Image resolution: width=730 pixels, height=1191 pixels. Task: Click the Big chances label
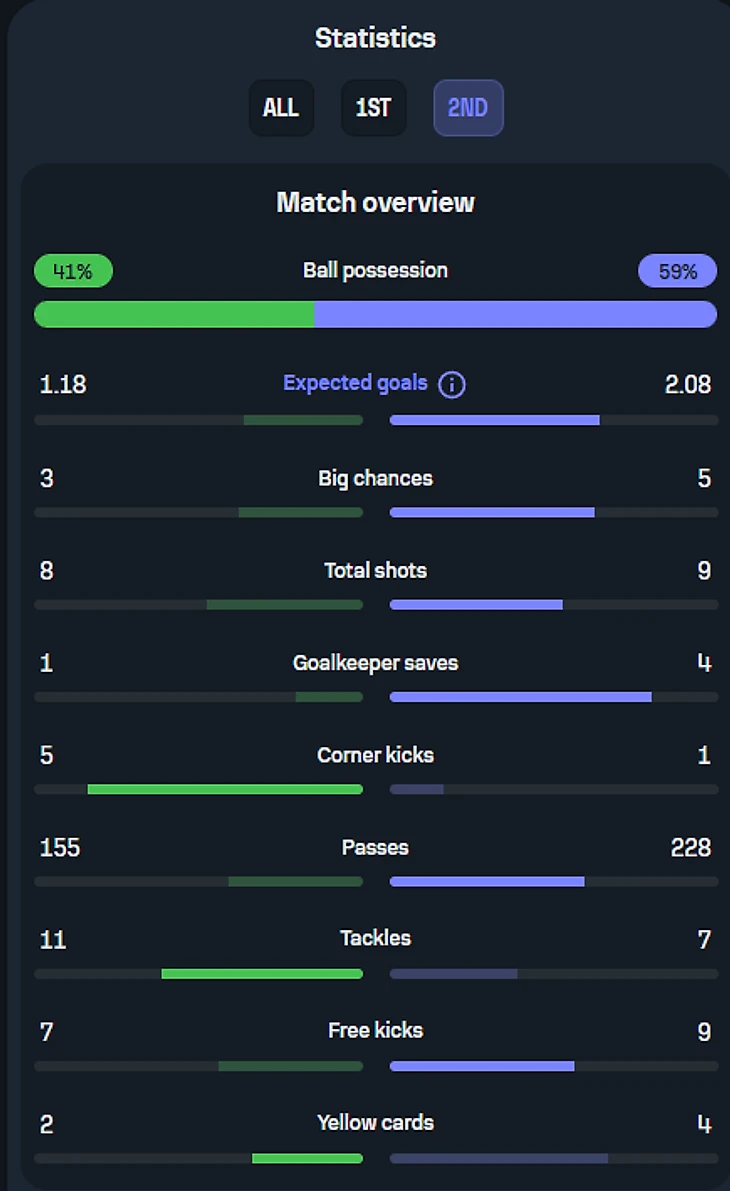pyautogui.click(x=375, y=478)
